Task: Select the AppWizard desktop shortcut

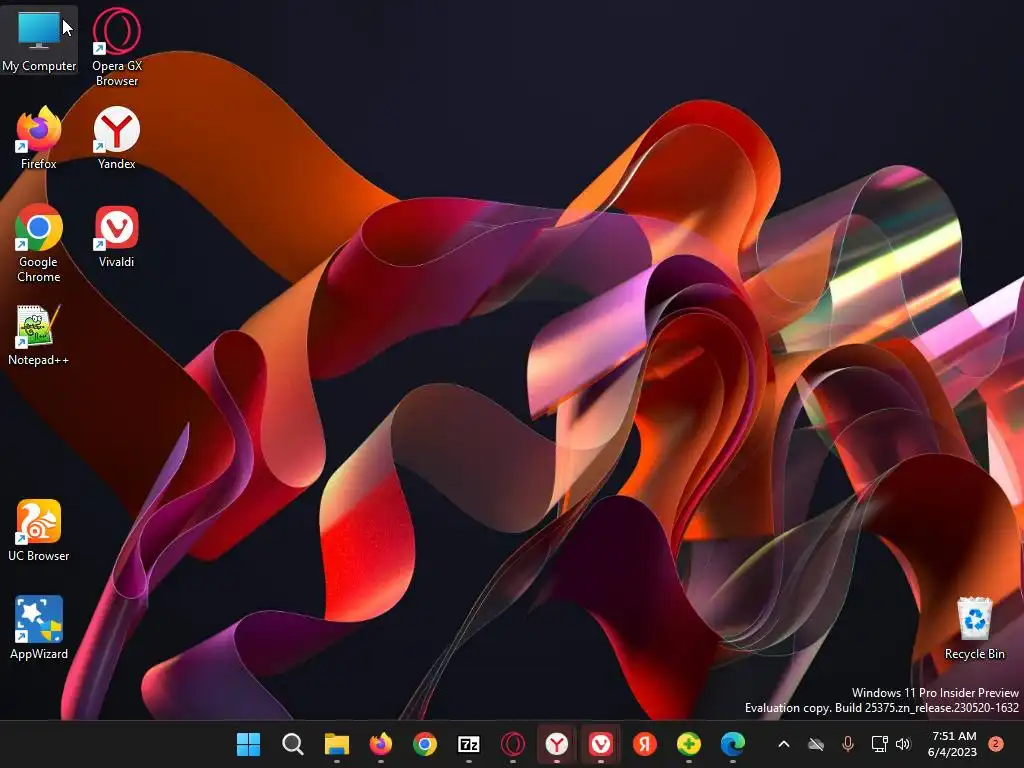Action: coord(39,628)
